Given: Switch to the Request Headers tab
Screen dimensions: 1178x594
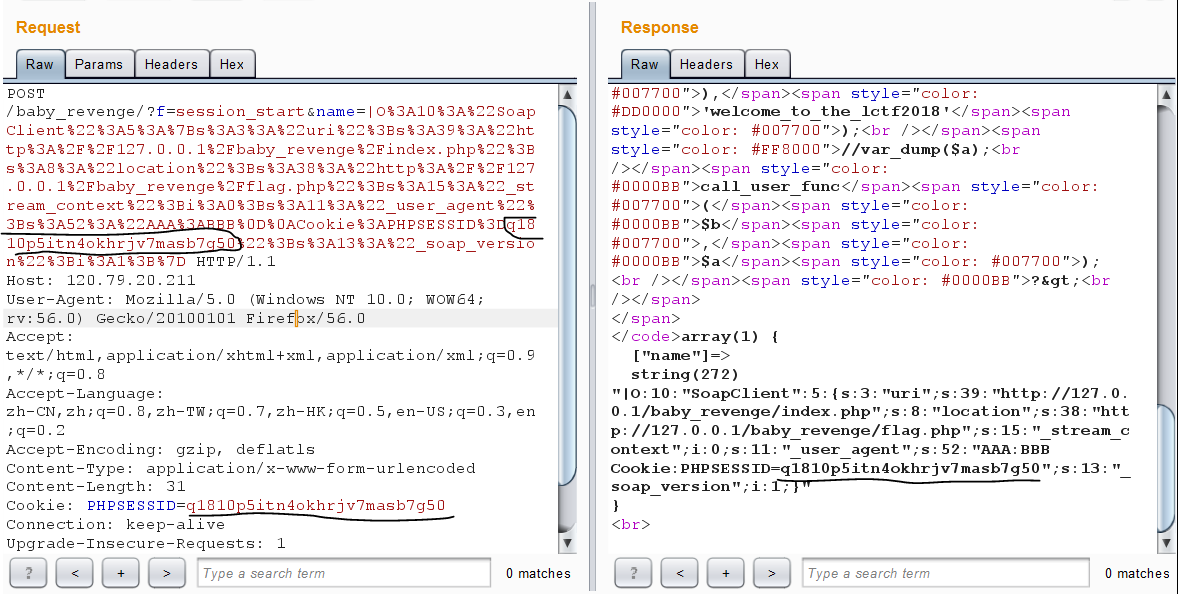Looking at the screenshot, I should pos(171,64).
